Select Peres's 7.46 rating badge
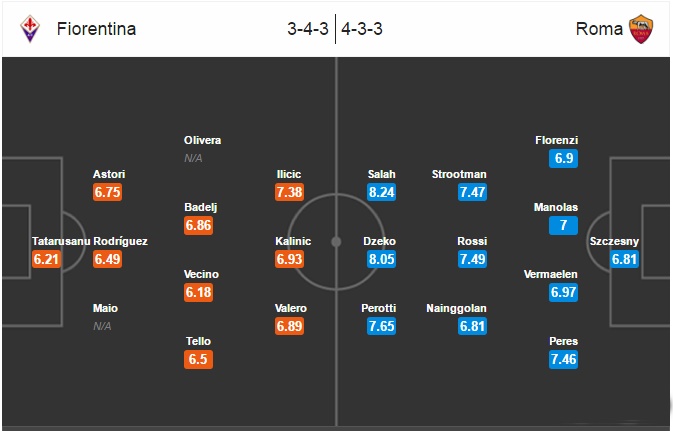 563,359
